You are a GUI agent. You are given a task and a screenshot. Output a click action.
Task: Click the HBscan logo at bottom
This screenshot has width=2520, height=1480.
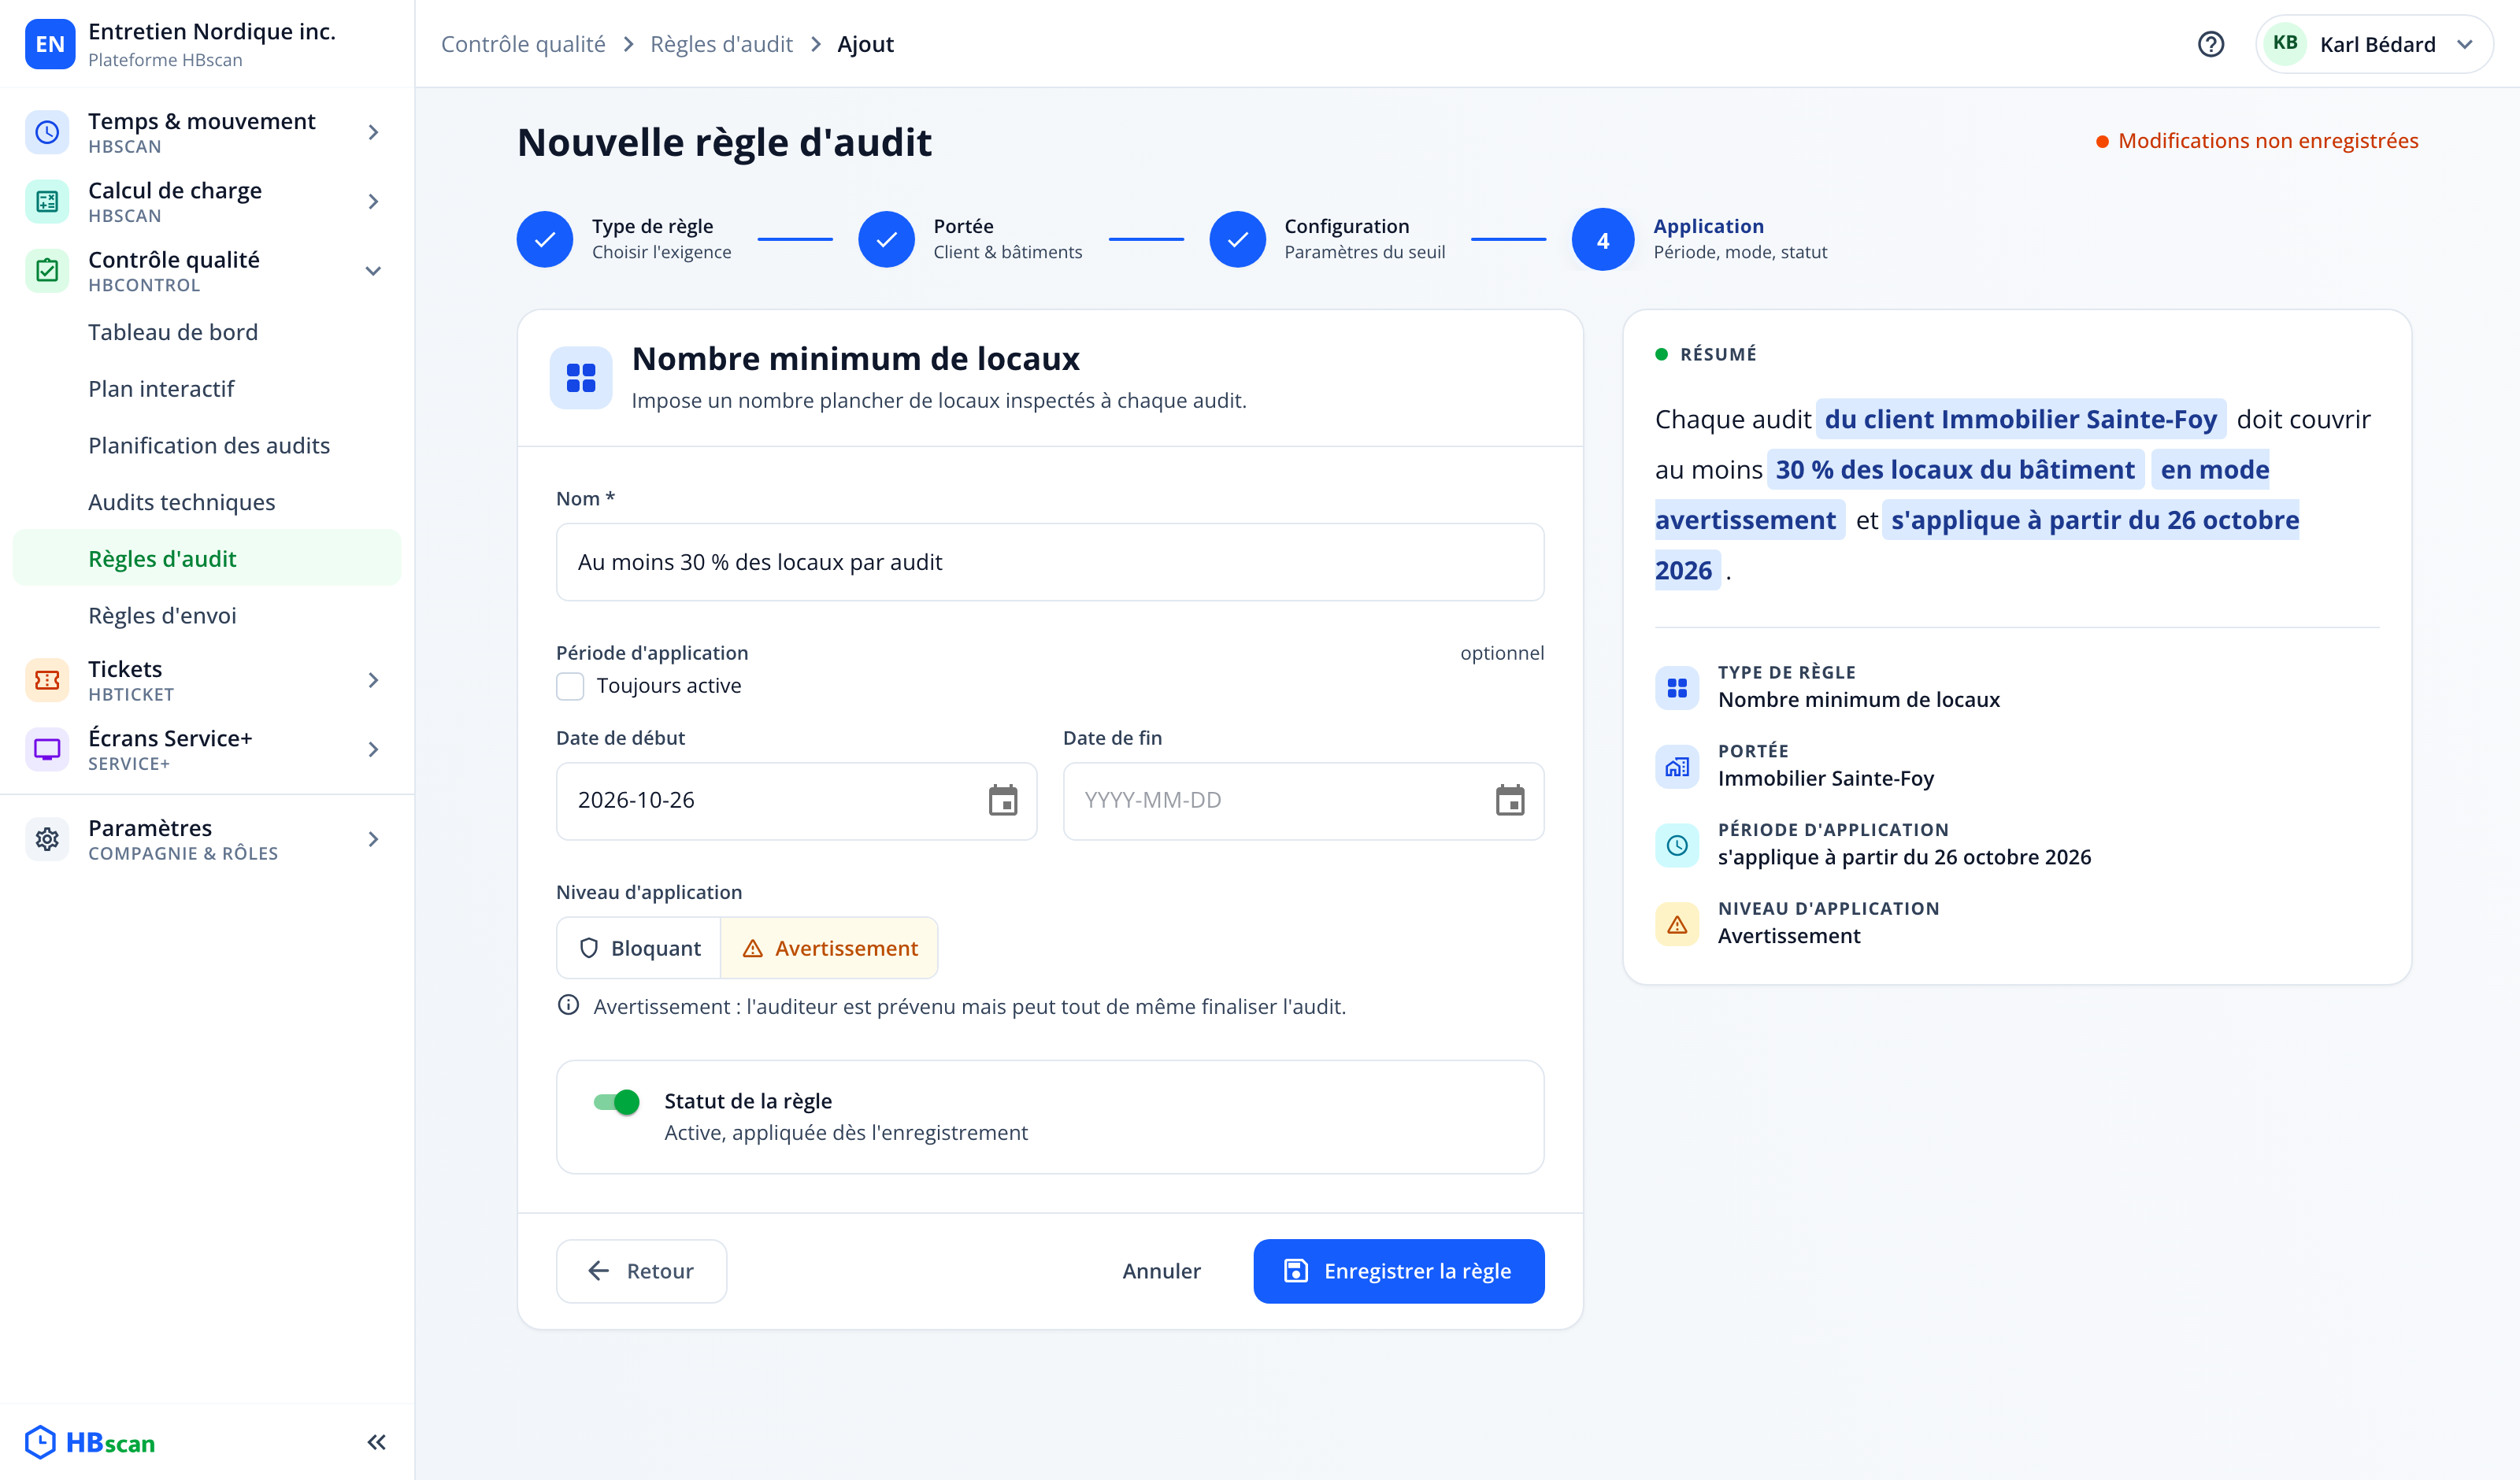[90, 1442]
